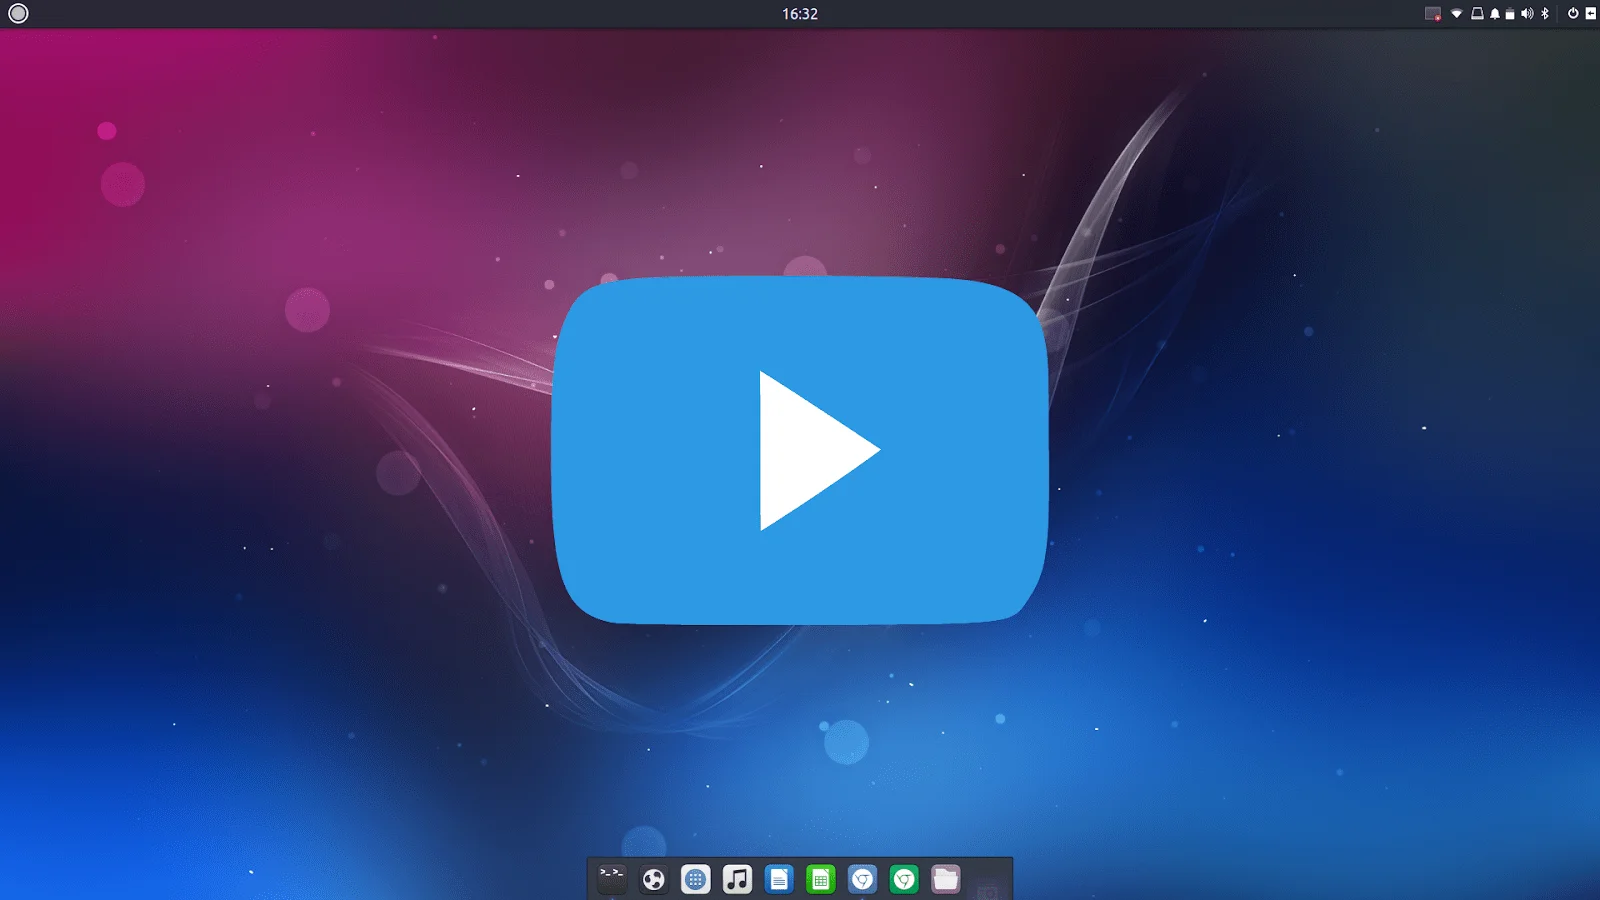Open LibreOffice Writer from the dock
The height and width of the screenshot is (900, 1600).
779,879
